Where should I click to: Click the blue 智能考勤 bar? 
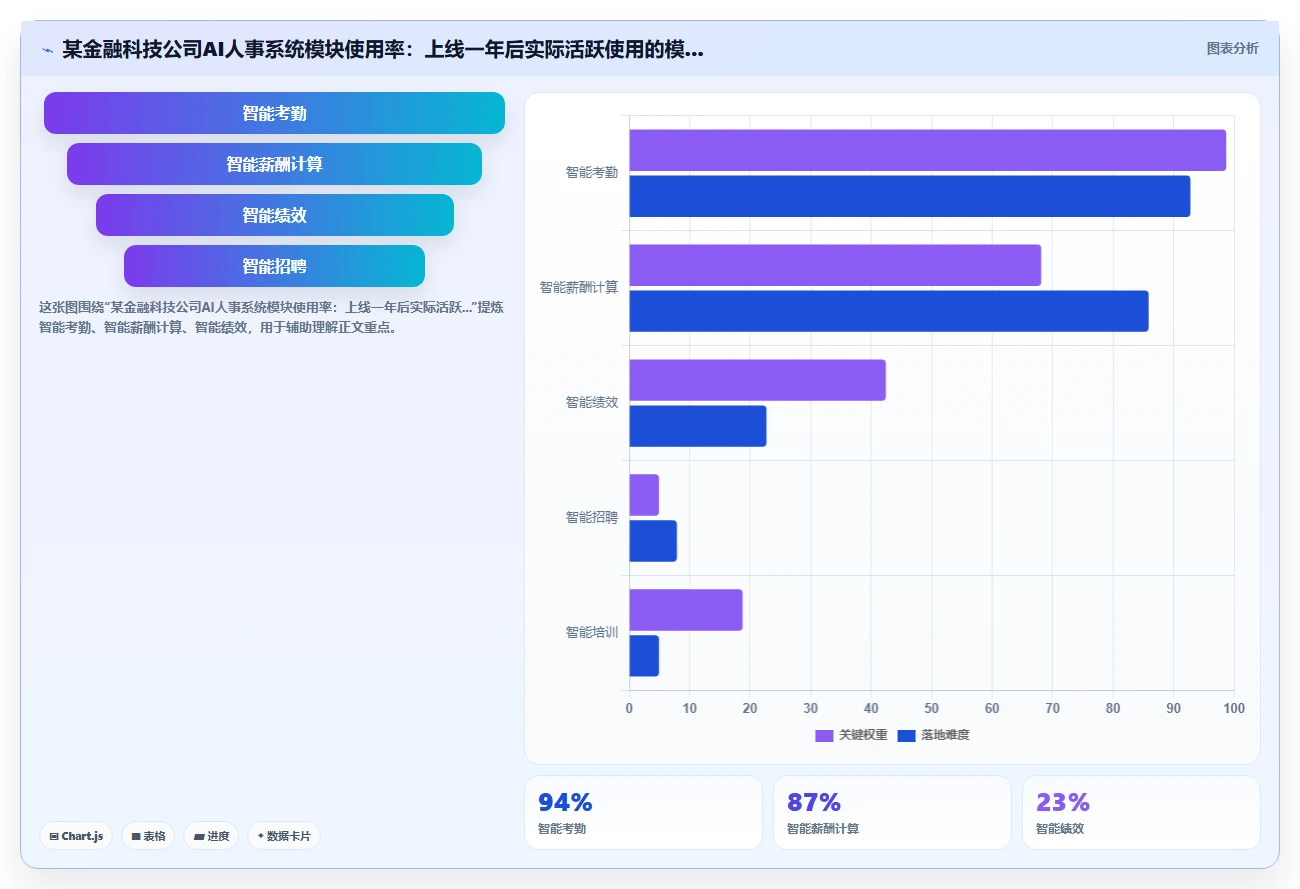[909, 196]
